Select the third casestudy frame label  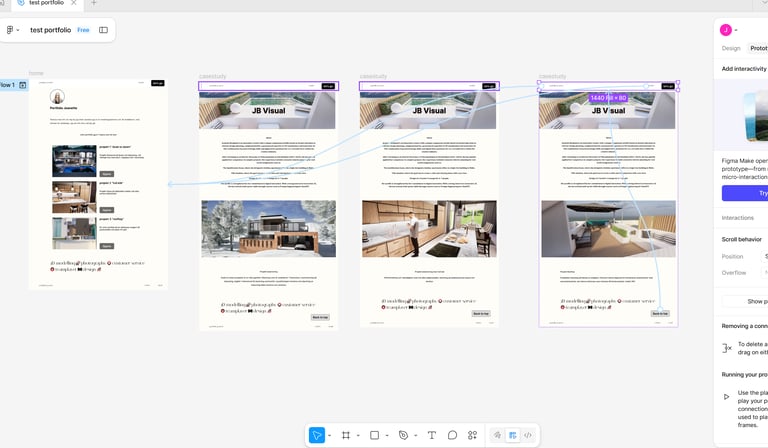(x=552, y=76)
